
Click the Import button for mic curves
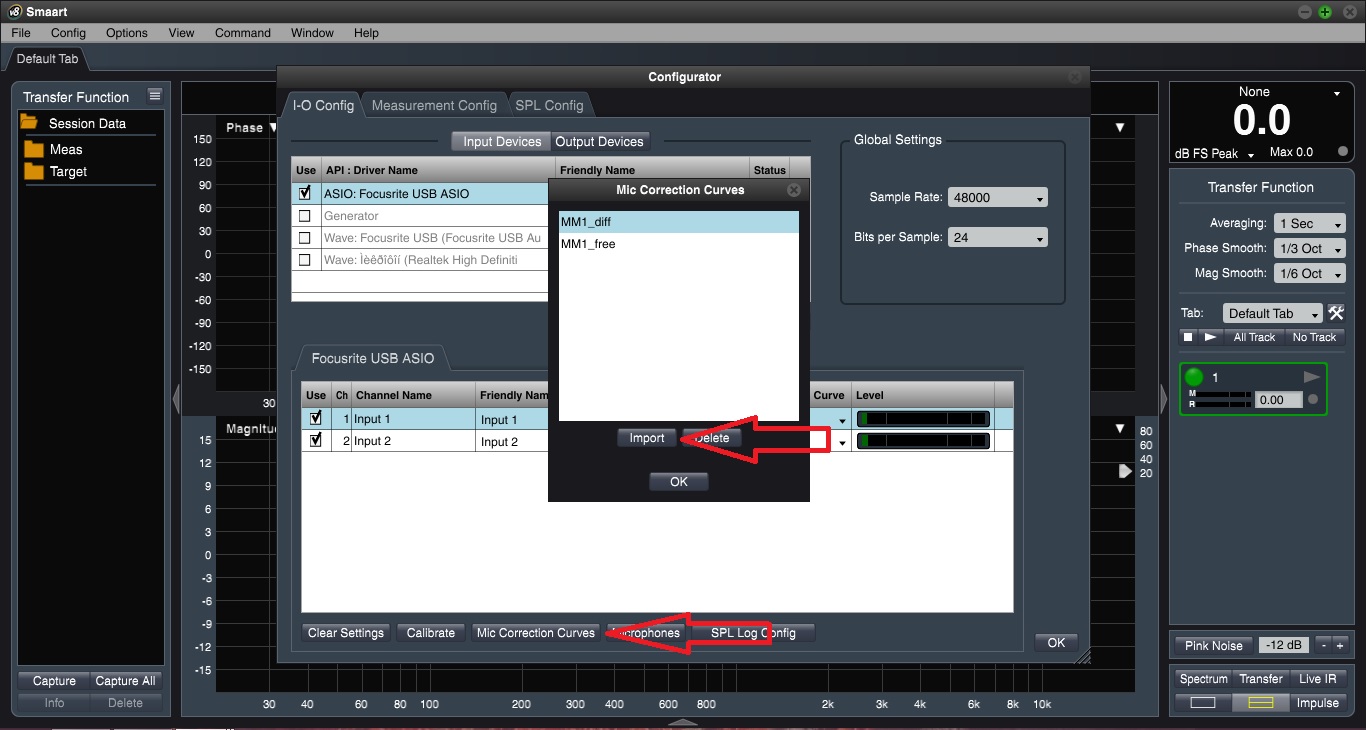tap(647, 438)
